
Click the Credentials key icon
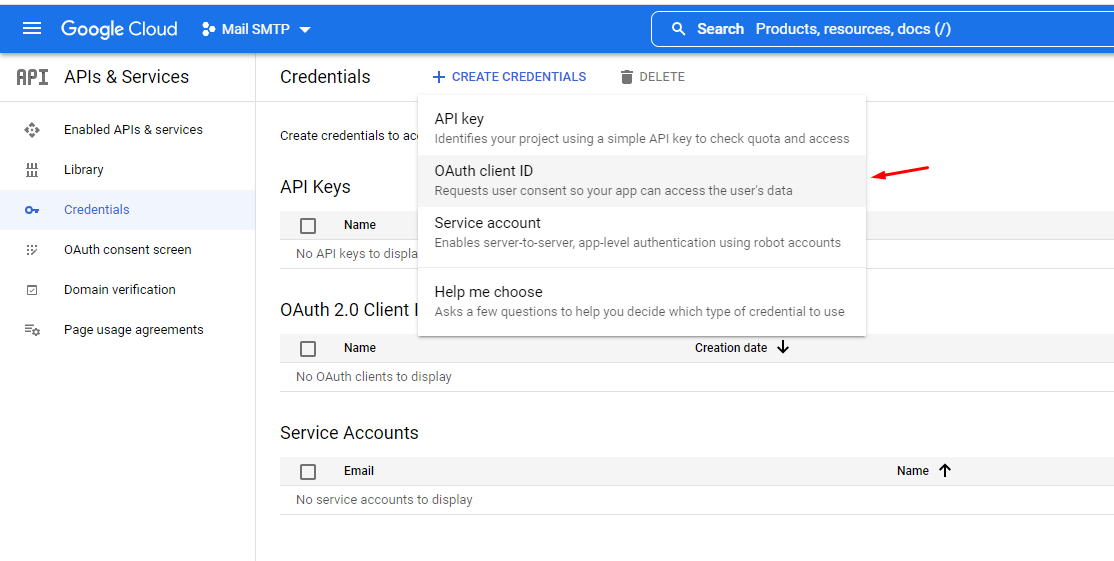(x=32, y=209)
